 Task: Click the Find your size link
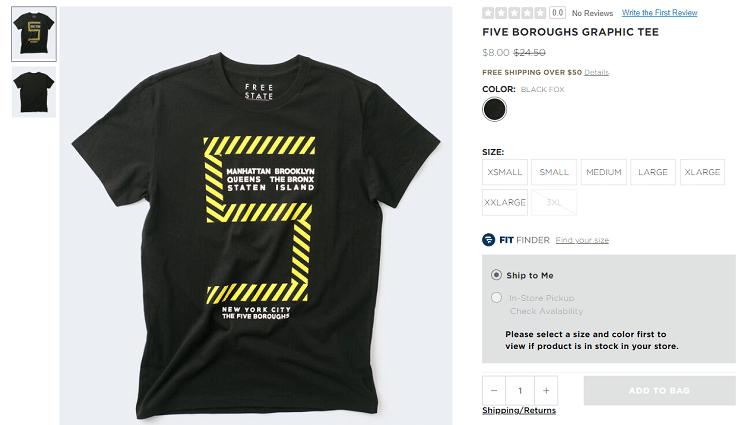pyautogui.click(x=582, y=240)
